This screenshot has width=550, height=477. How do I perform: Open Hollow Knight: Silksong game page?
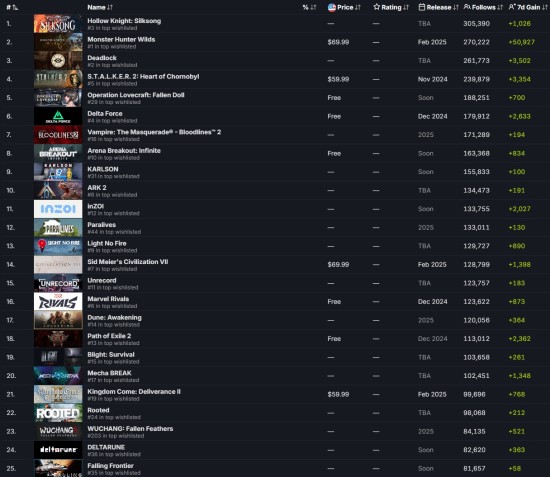(124, 21)
